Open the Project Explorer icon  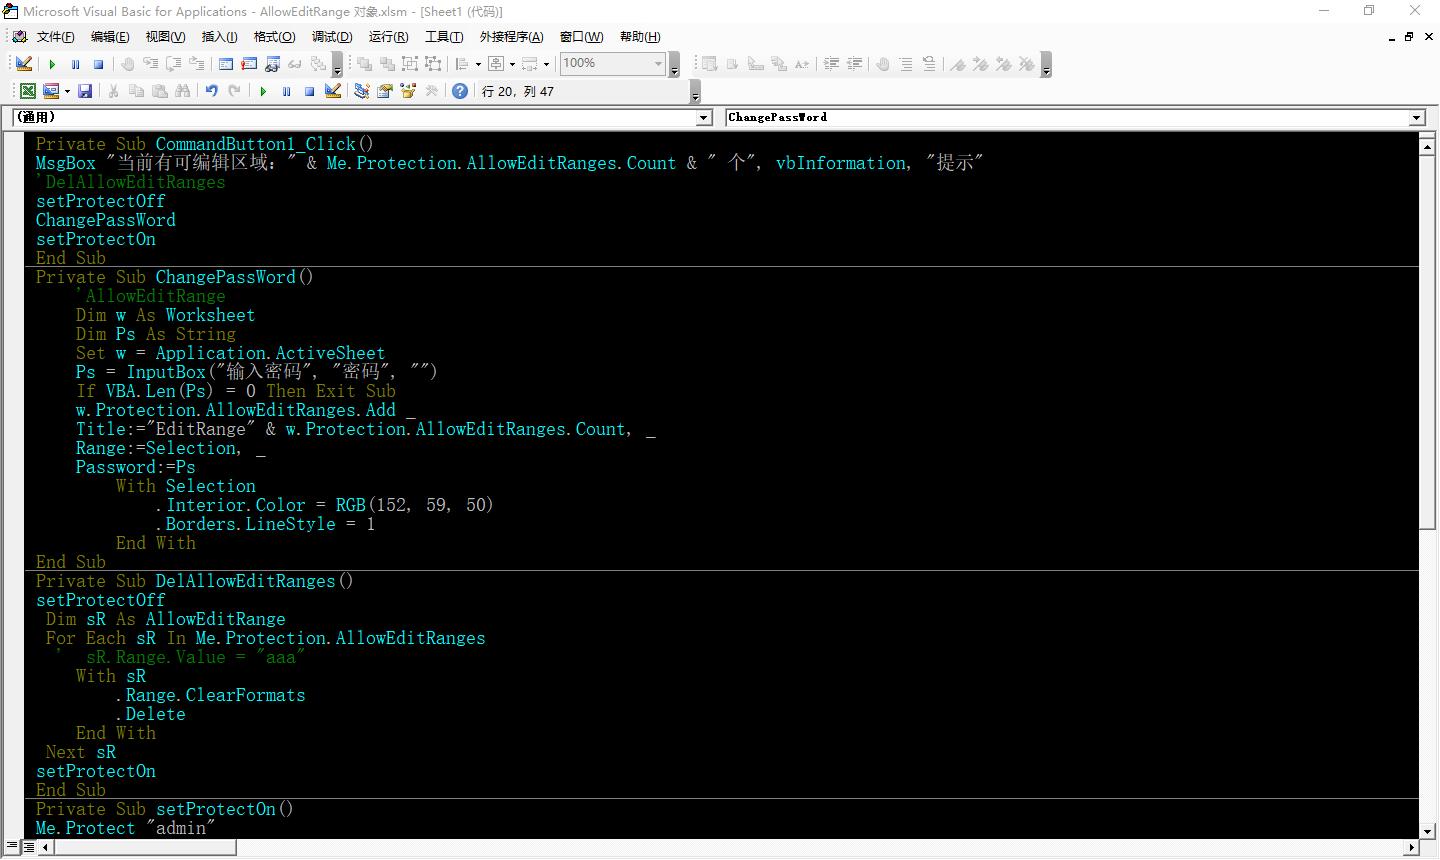pyautogui.click(x=361, y=91)
